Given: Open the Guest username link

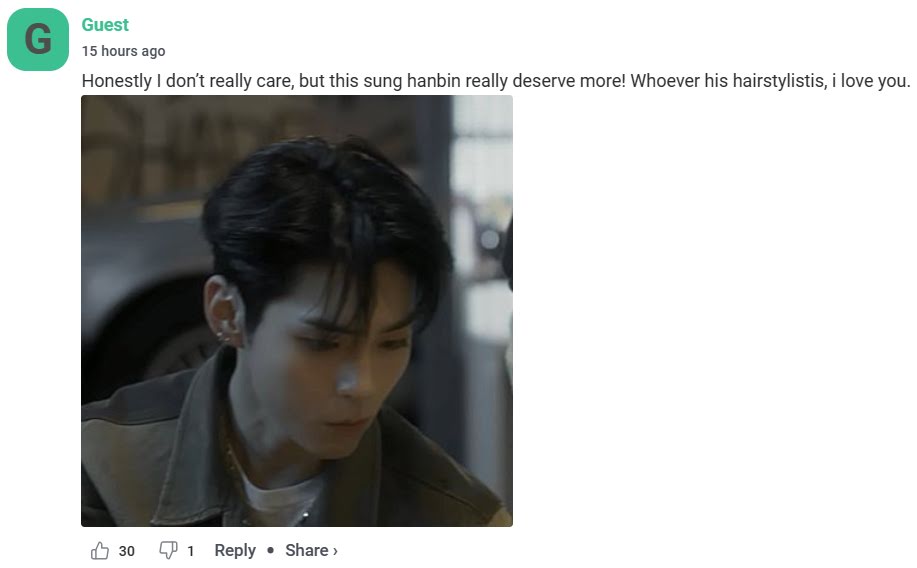Looking at the screenshot, I should coord(105,25).
